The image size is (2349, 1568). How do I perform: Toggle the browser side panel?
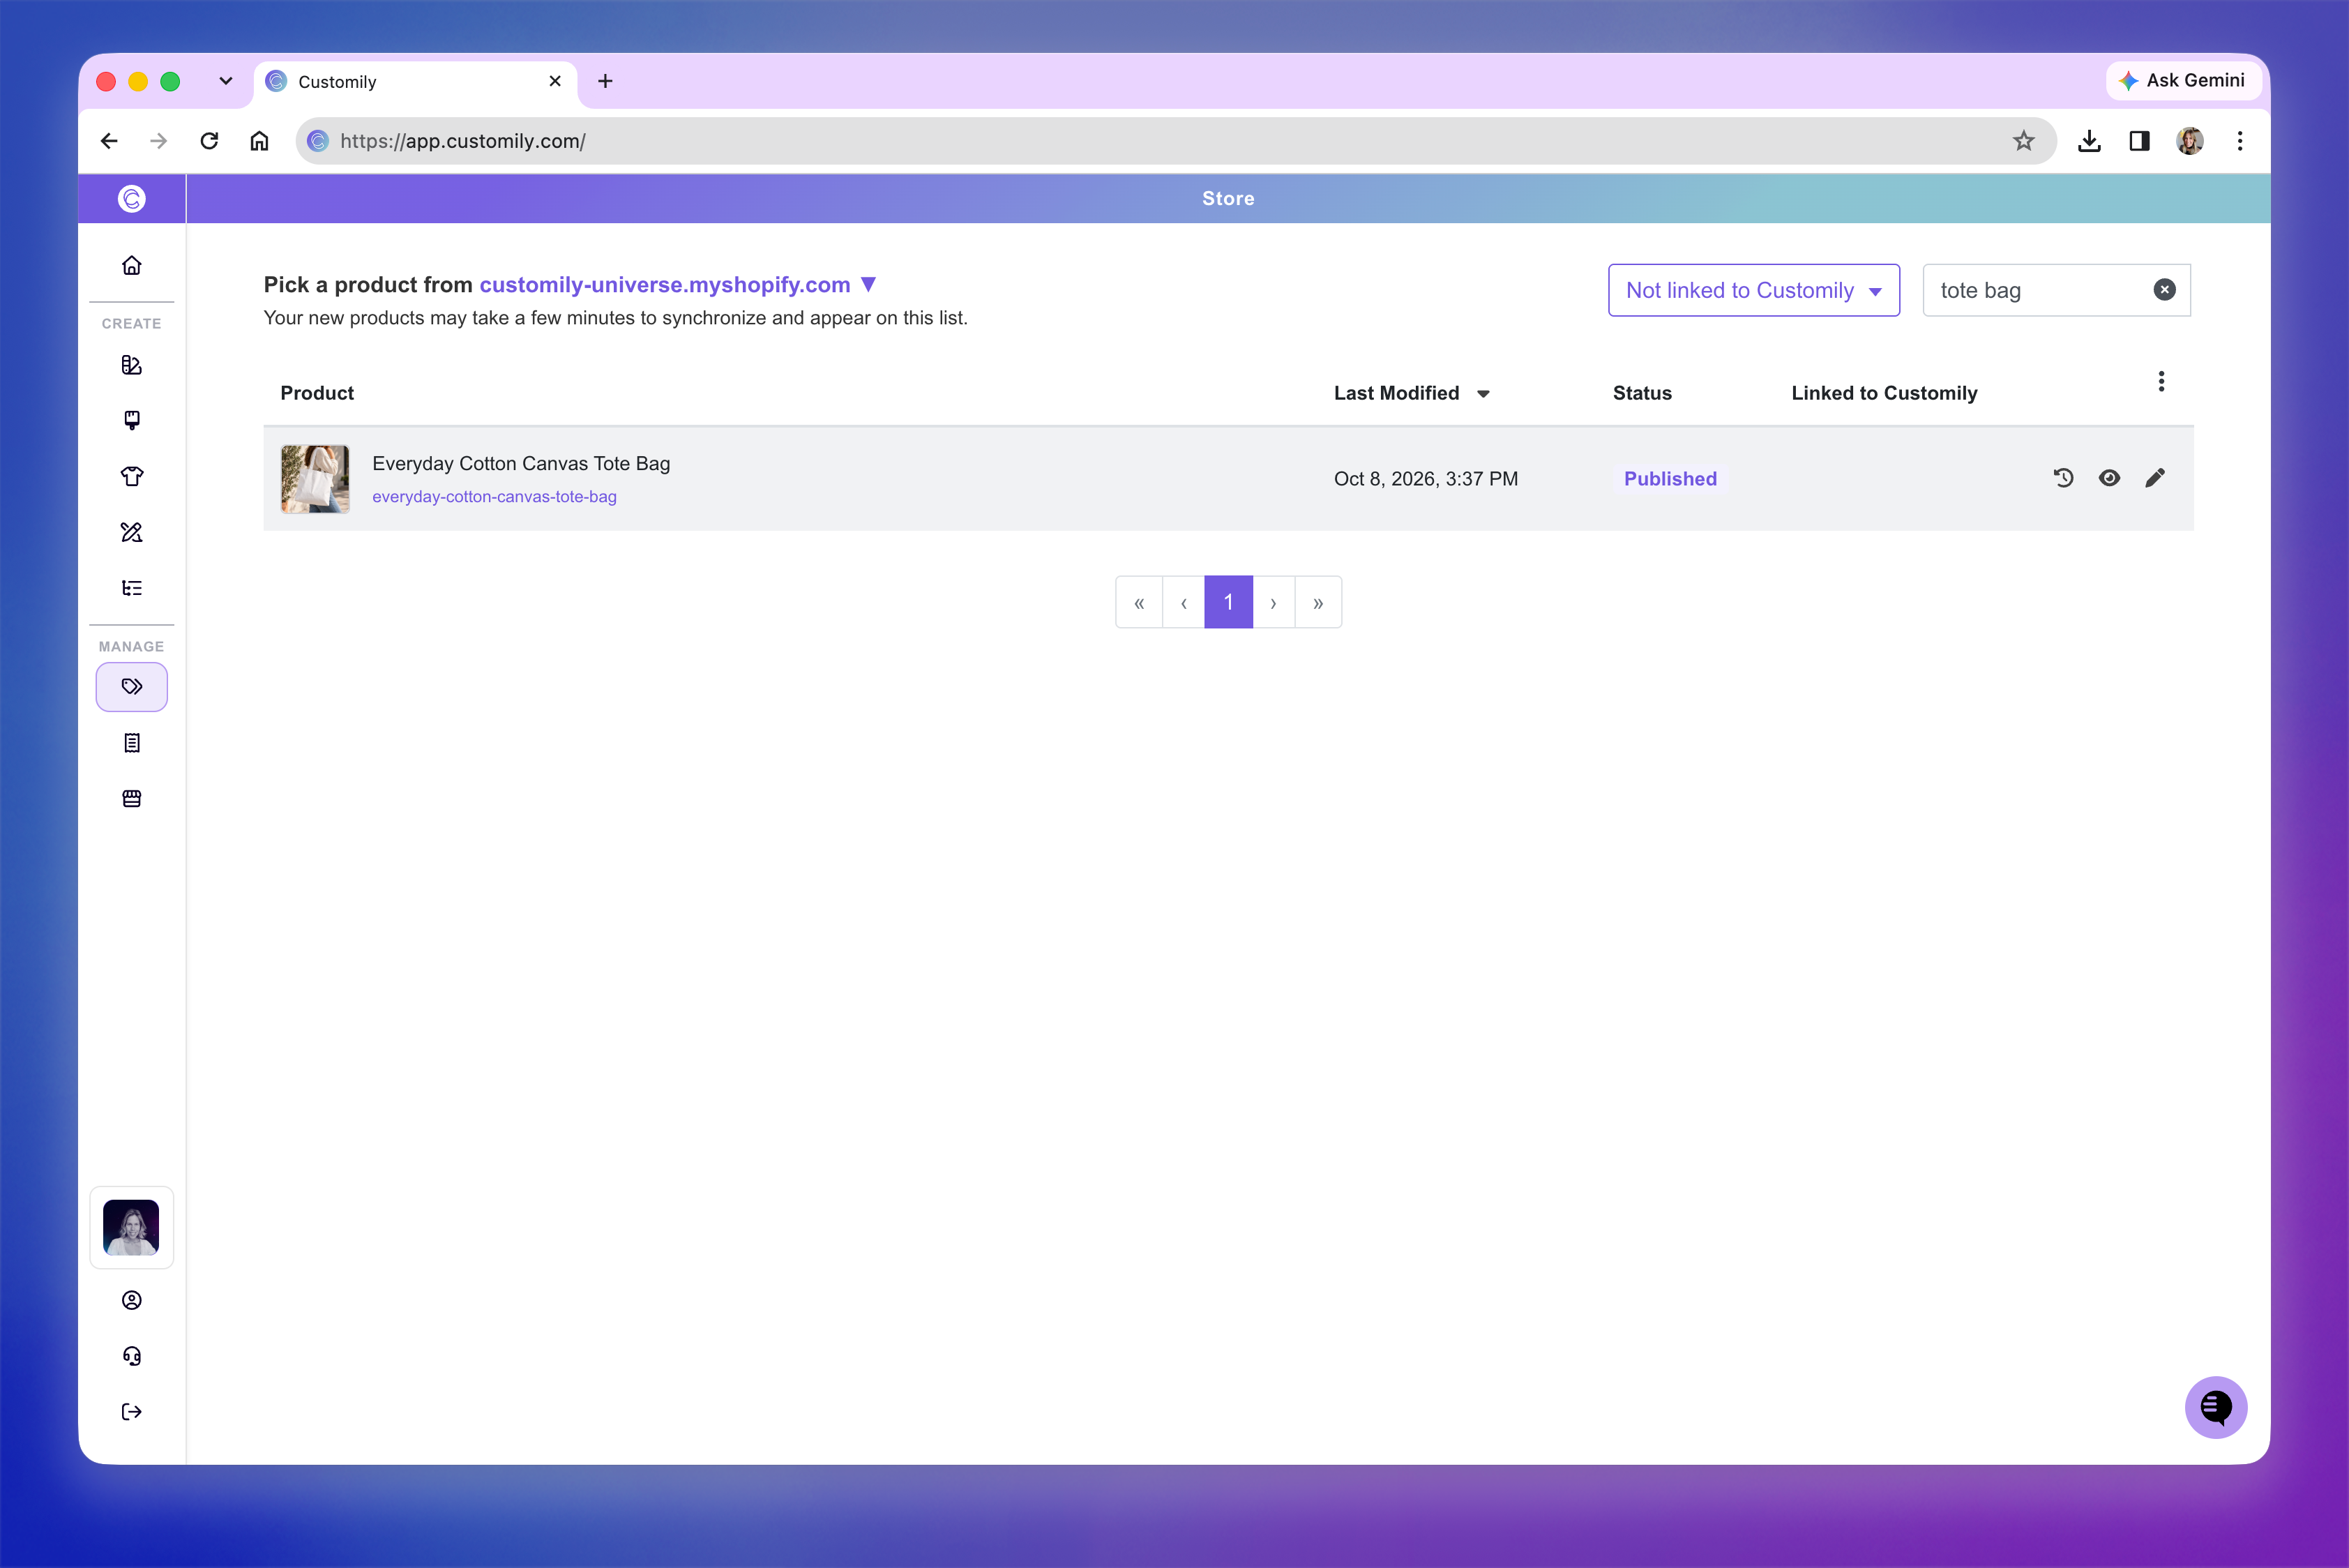tap(2139, 141)
